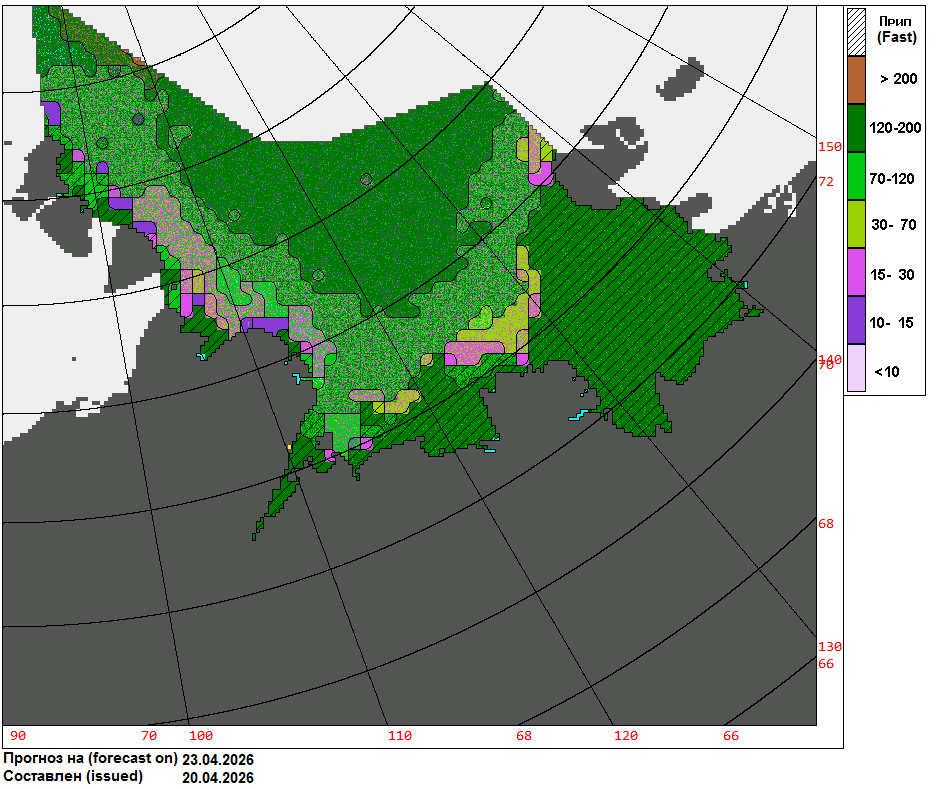Viewport: 937px width, 789px height.
Task: Click the '> 200' legend label text
Action: (898, 79)
